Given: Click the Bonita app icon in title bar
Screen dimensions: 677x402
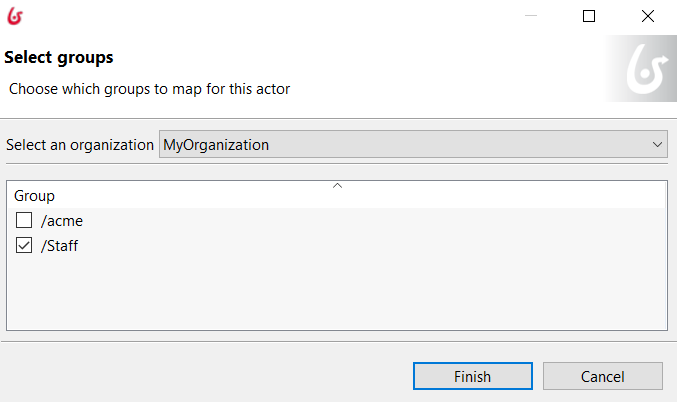Looking at the screenshot, I should (x=15, y=16).
